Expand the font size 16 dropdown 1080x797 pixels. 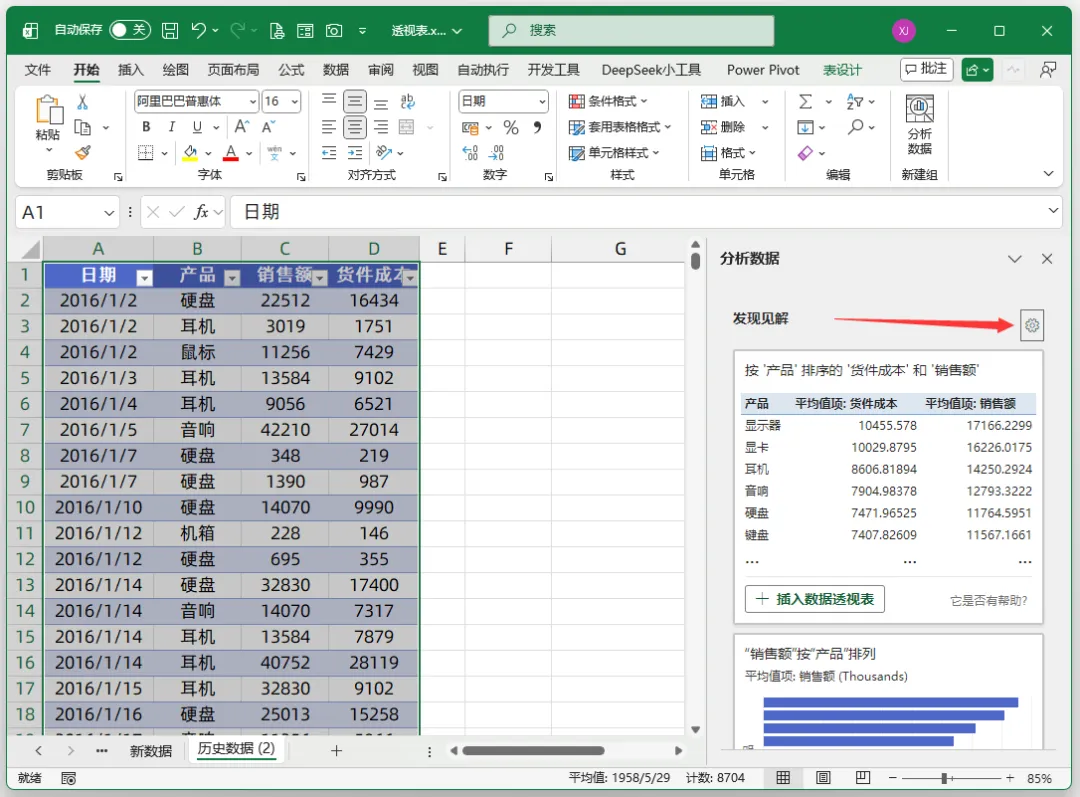295,102
